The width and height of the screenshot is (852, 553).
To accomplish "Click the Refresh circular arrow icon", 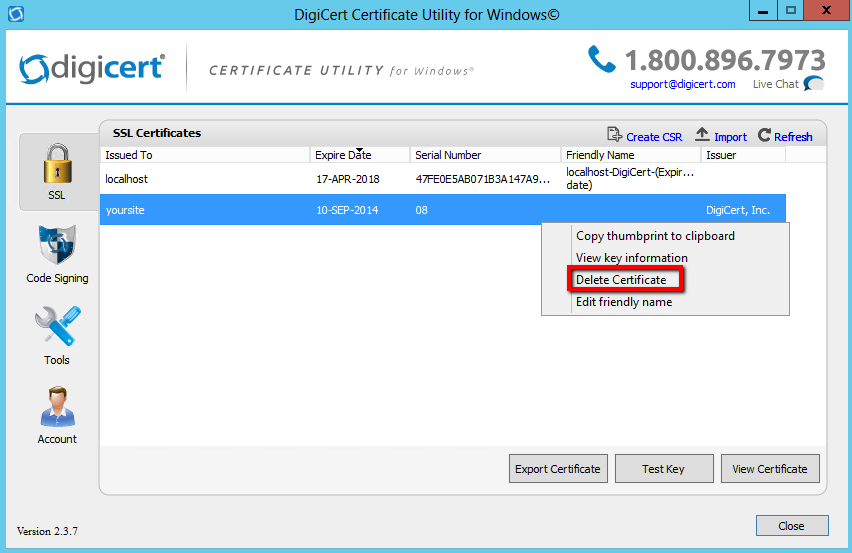I will click(x=764, y=135).
